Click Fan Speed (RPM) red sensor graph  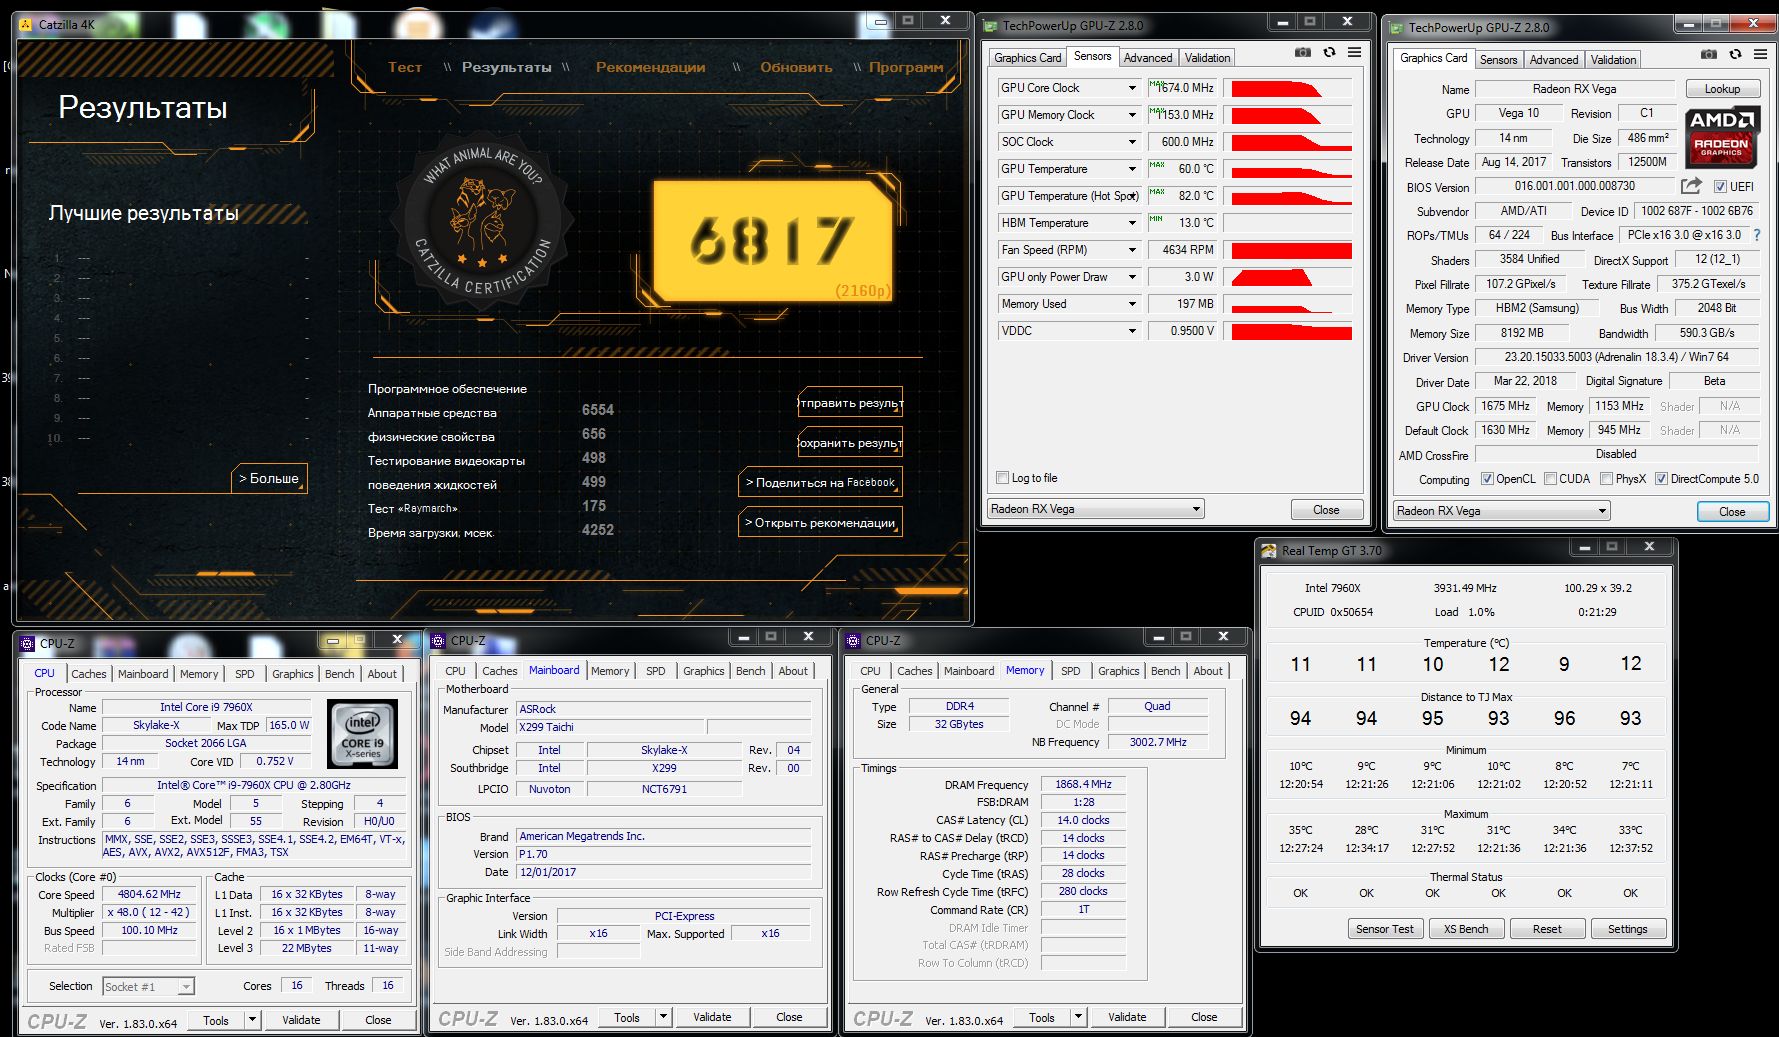pyautogui.click(x=1290, y=250)
